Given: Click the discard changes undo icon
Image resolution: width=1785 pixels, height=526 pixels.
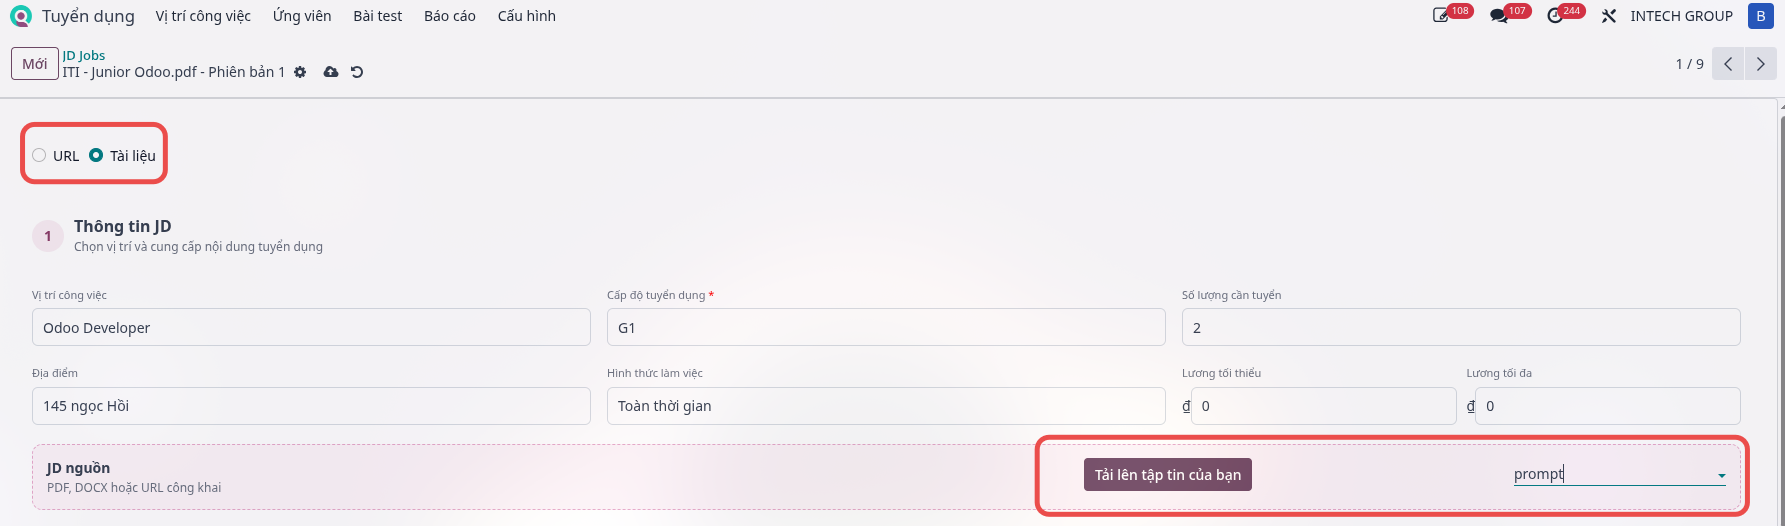Looking at the screenshot, I should tap(357, 72).
